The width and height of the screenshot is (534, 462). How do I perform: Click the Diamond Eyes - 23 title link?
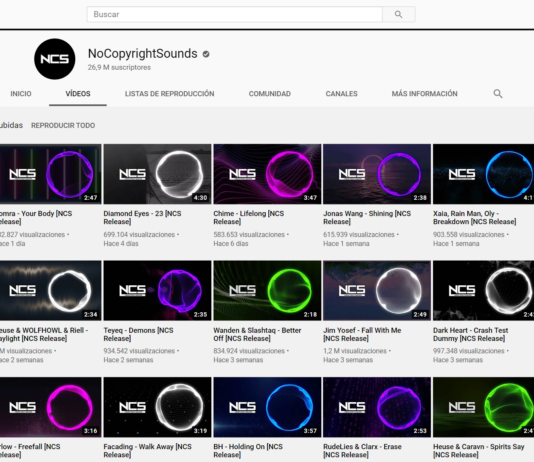pyautogui.click(x=142, y=218)
